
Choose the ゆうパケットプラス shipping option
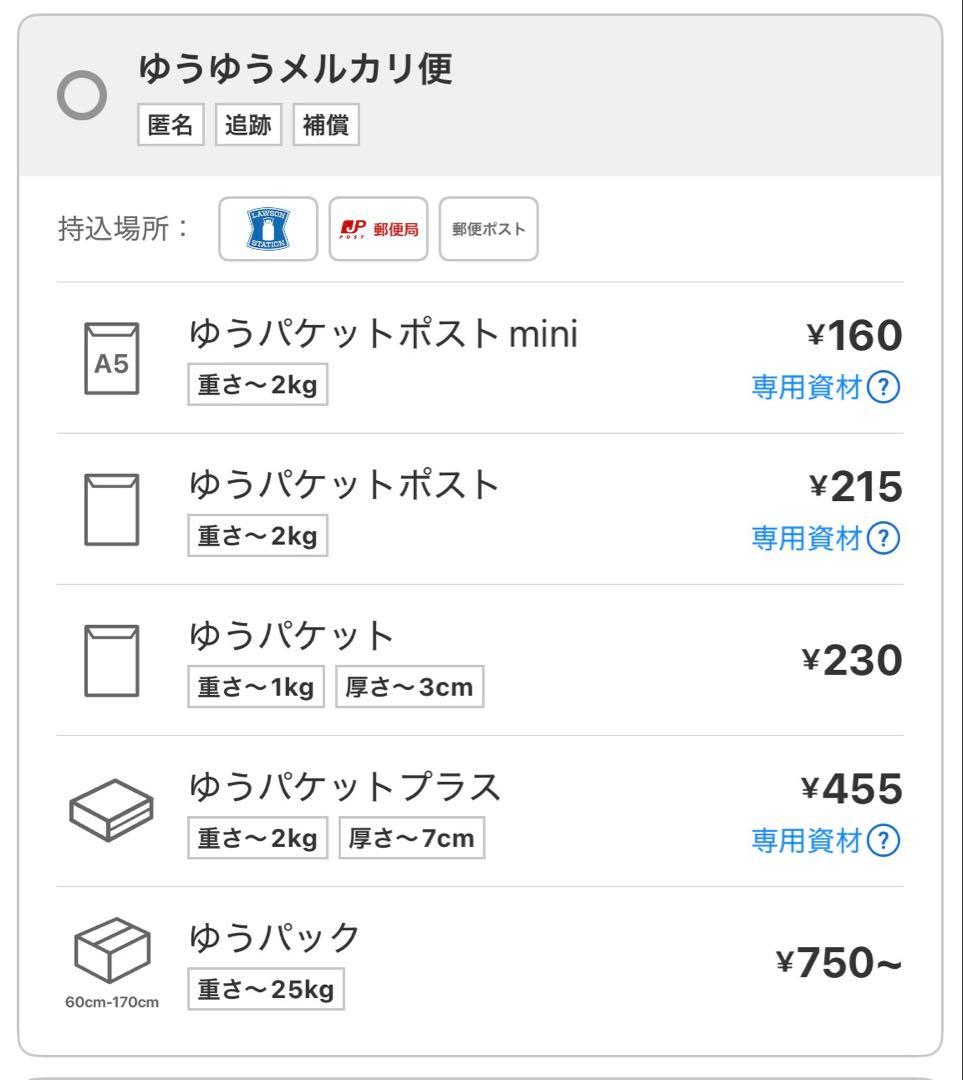344,787
